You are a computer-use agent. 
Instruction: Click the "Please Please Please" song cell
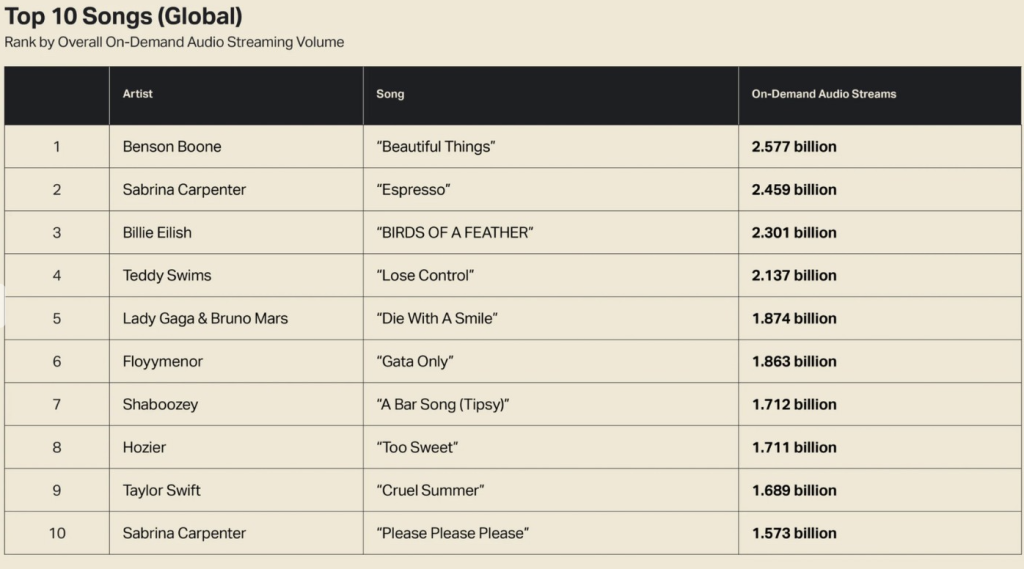tap(452, 534)
